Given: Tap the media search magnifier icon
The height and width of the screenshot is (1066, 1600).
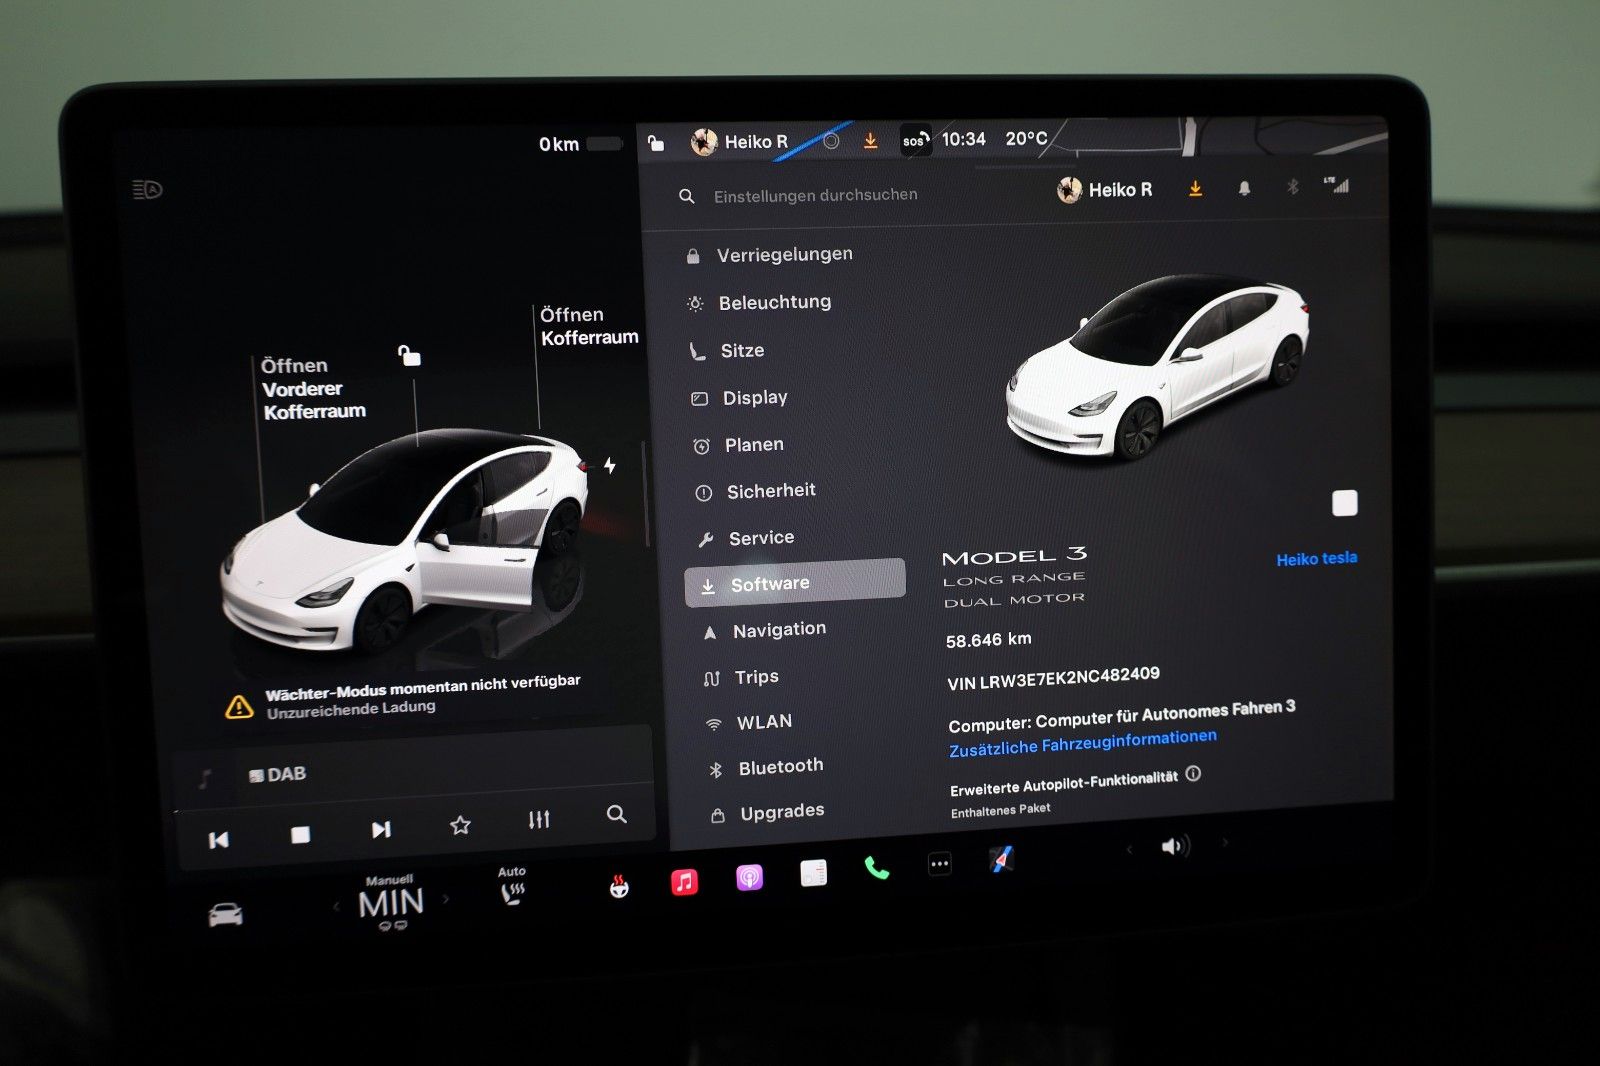Looking at the screenshot, I should [617, 814].
